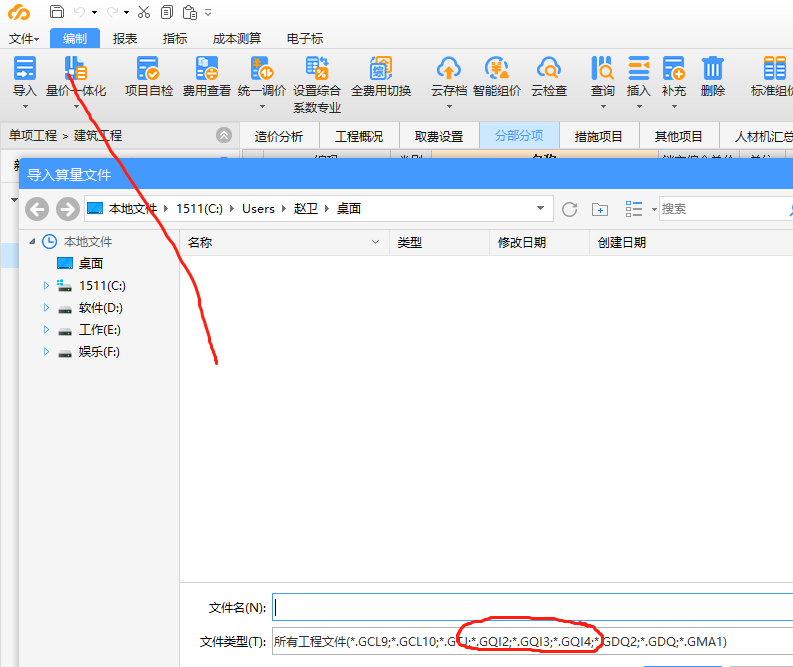The width and height of the screenshot is (793, 667).
Task: Expand the 工作(E:) drive node
Action: coord(46,330)
